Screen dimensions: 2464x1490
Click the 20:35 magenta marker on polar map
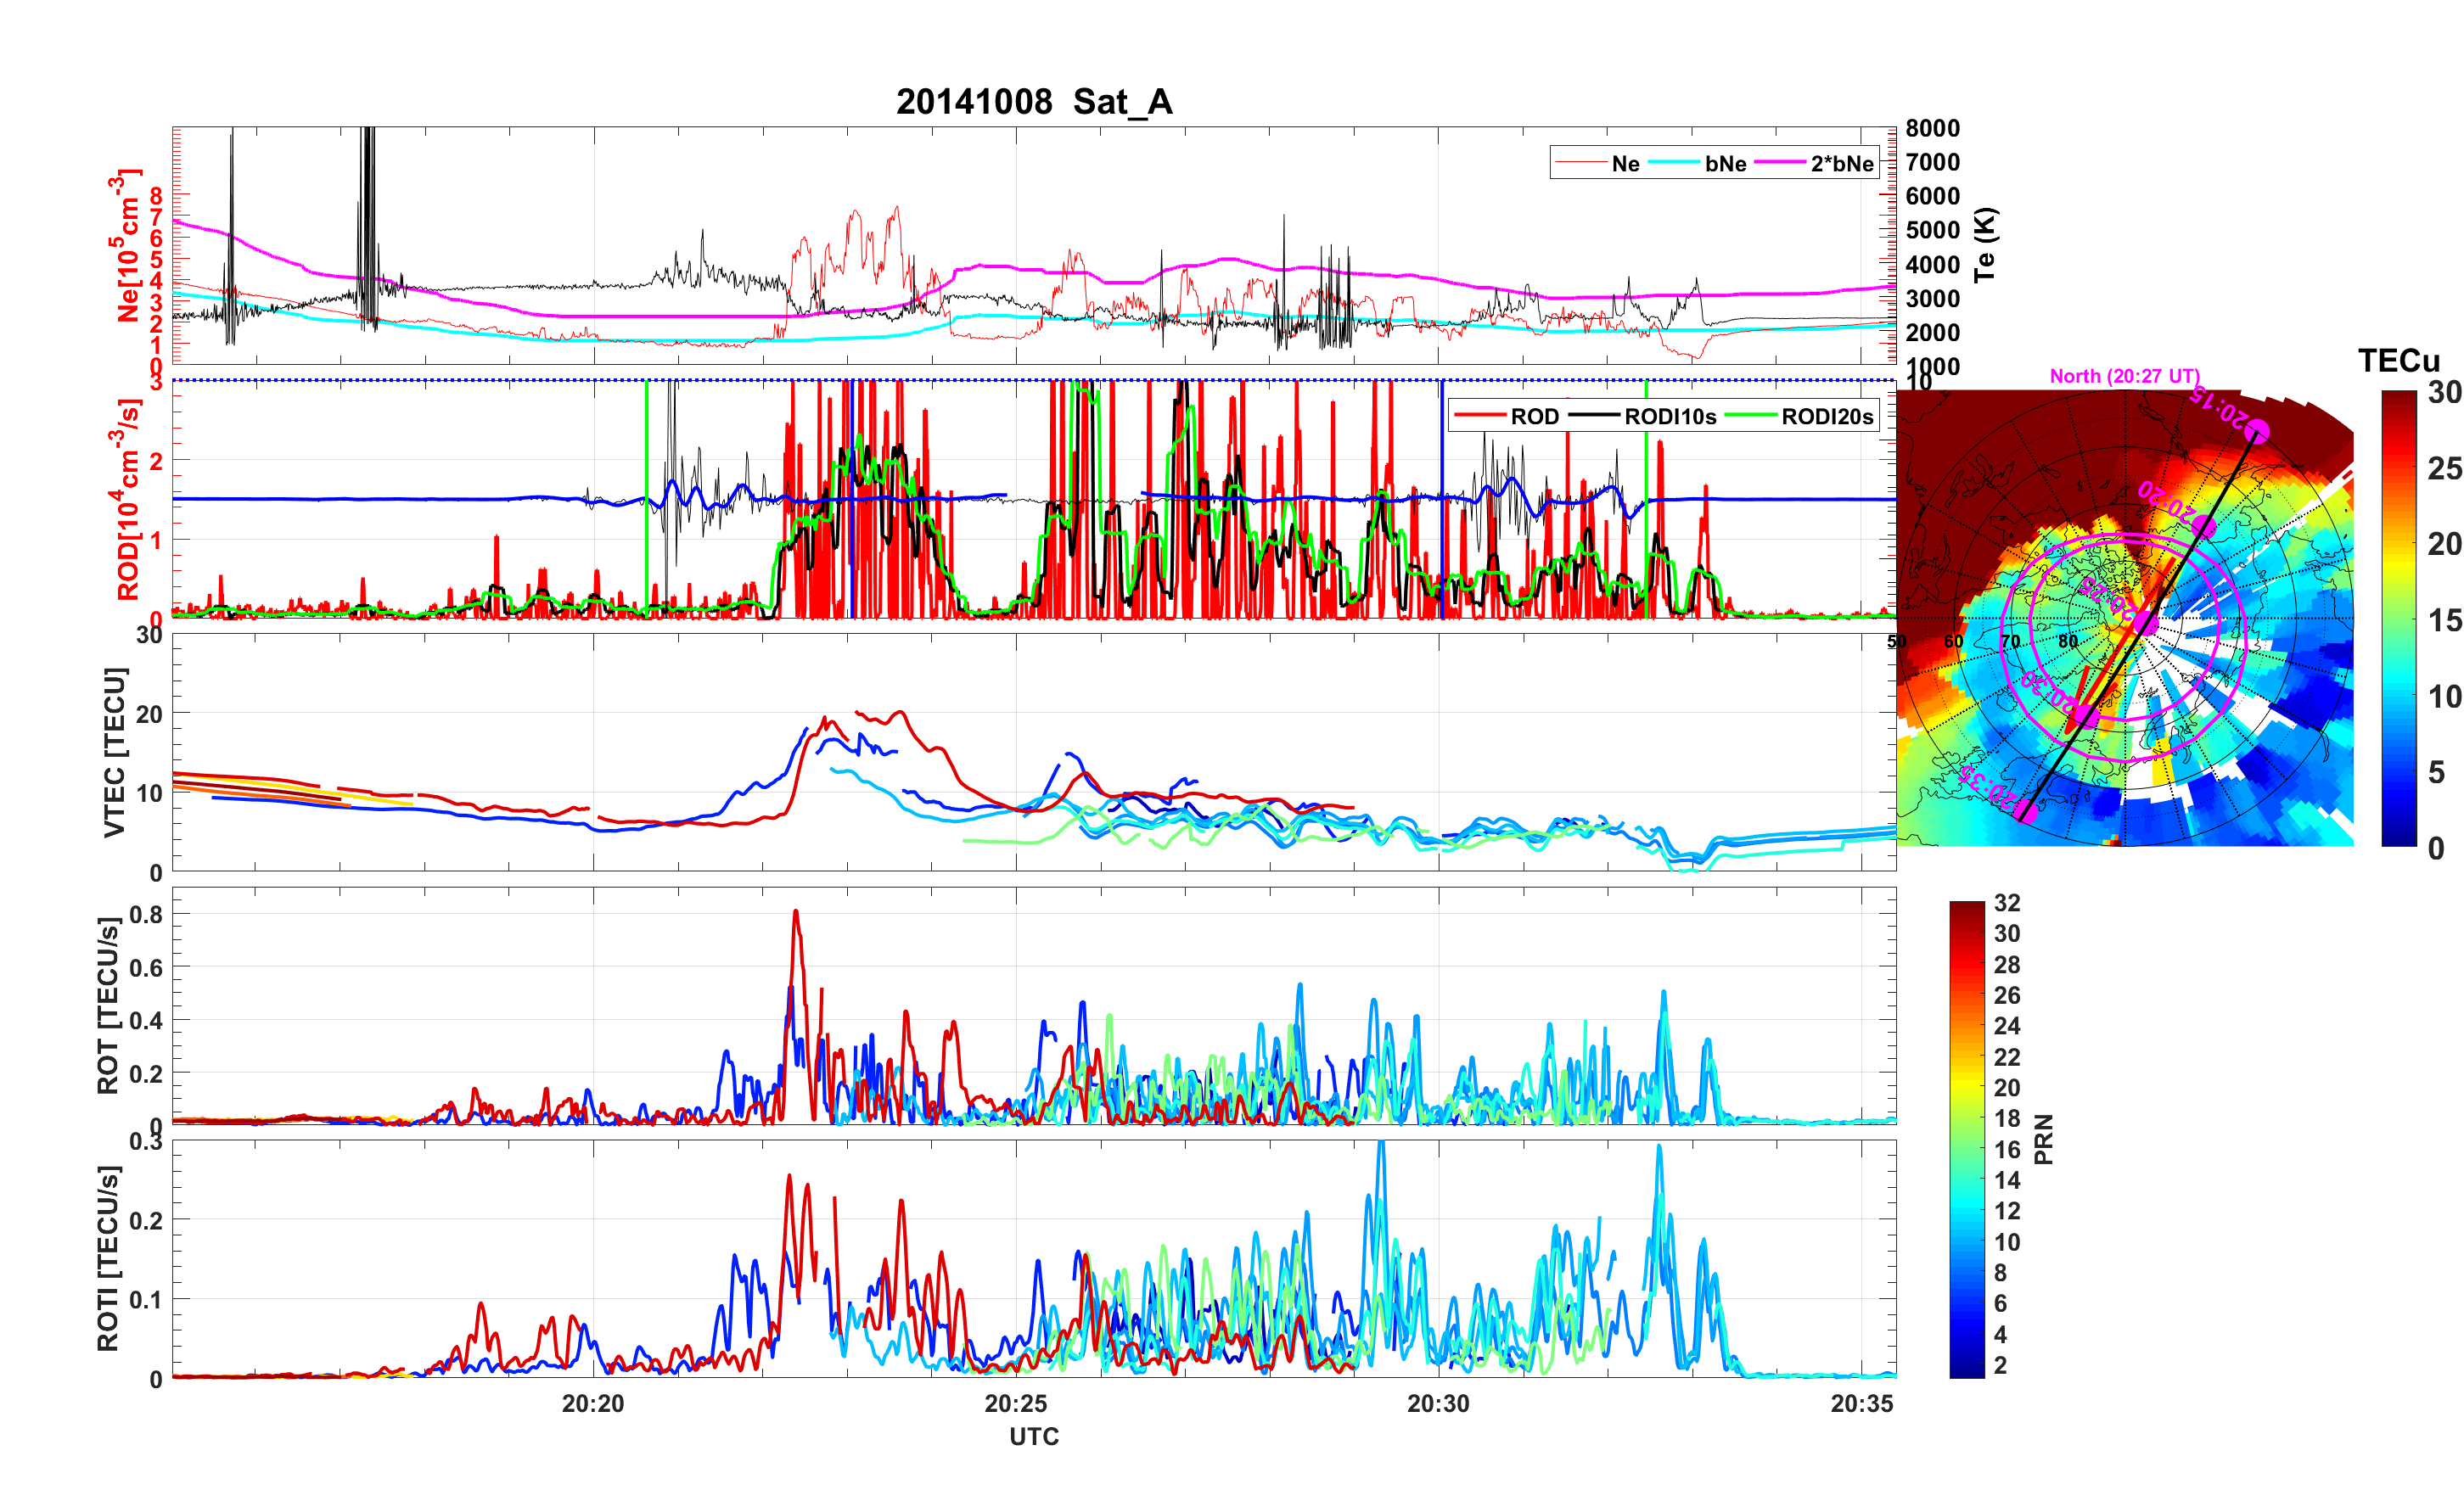[x=2025, y=810]
